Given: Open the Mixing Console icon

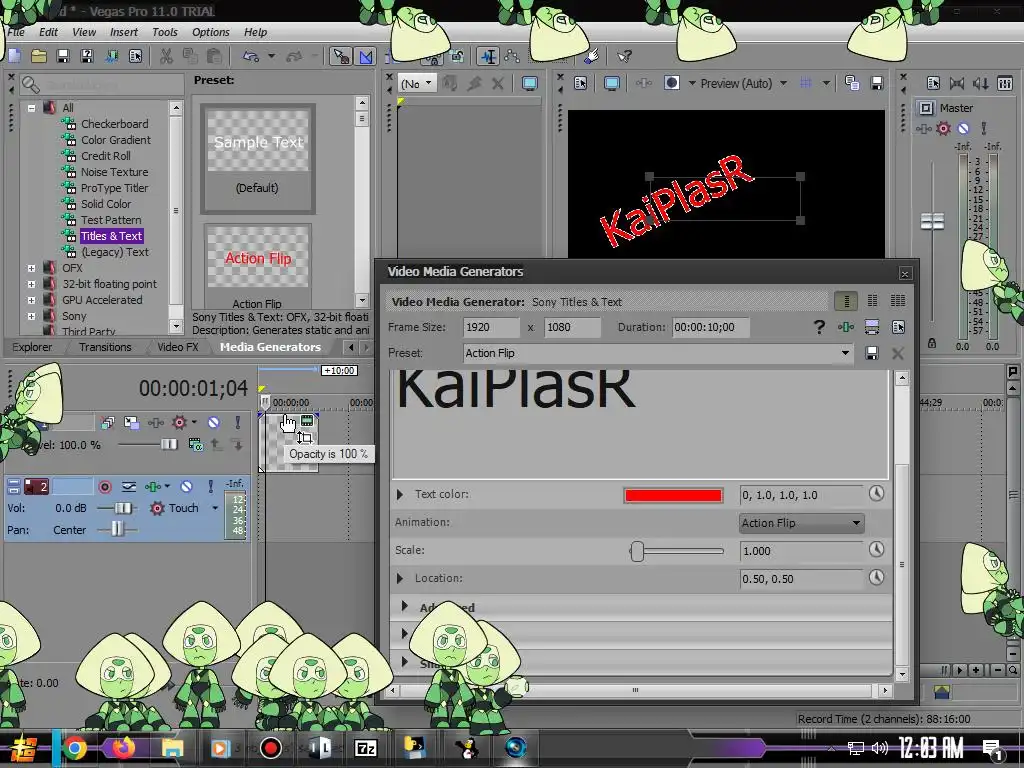Looking at the screenshot, I should point(1004,83).
